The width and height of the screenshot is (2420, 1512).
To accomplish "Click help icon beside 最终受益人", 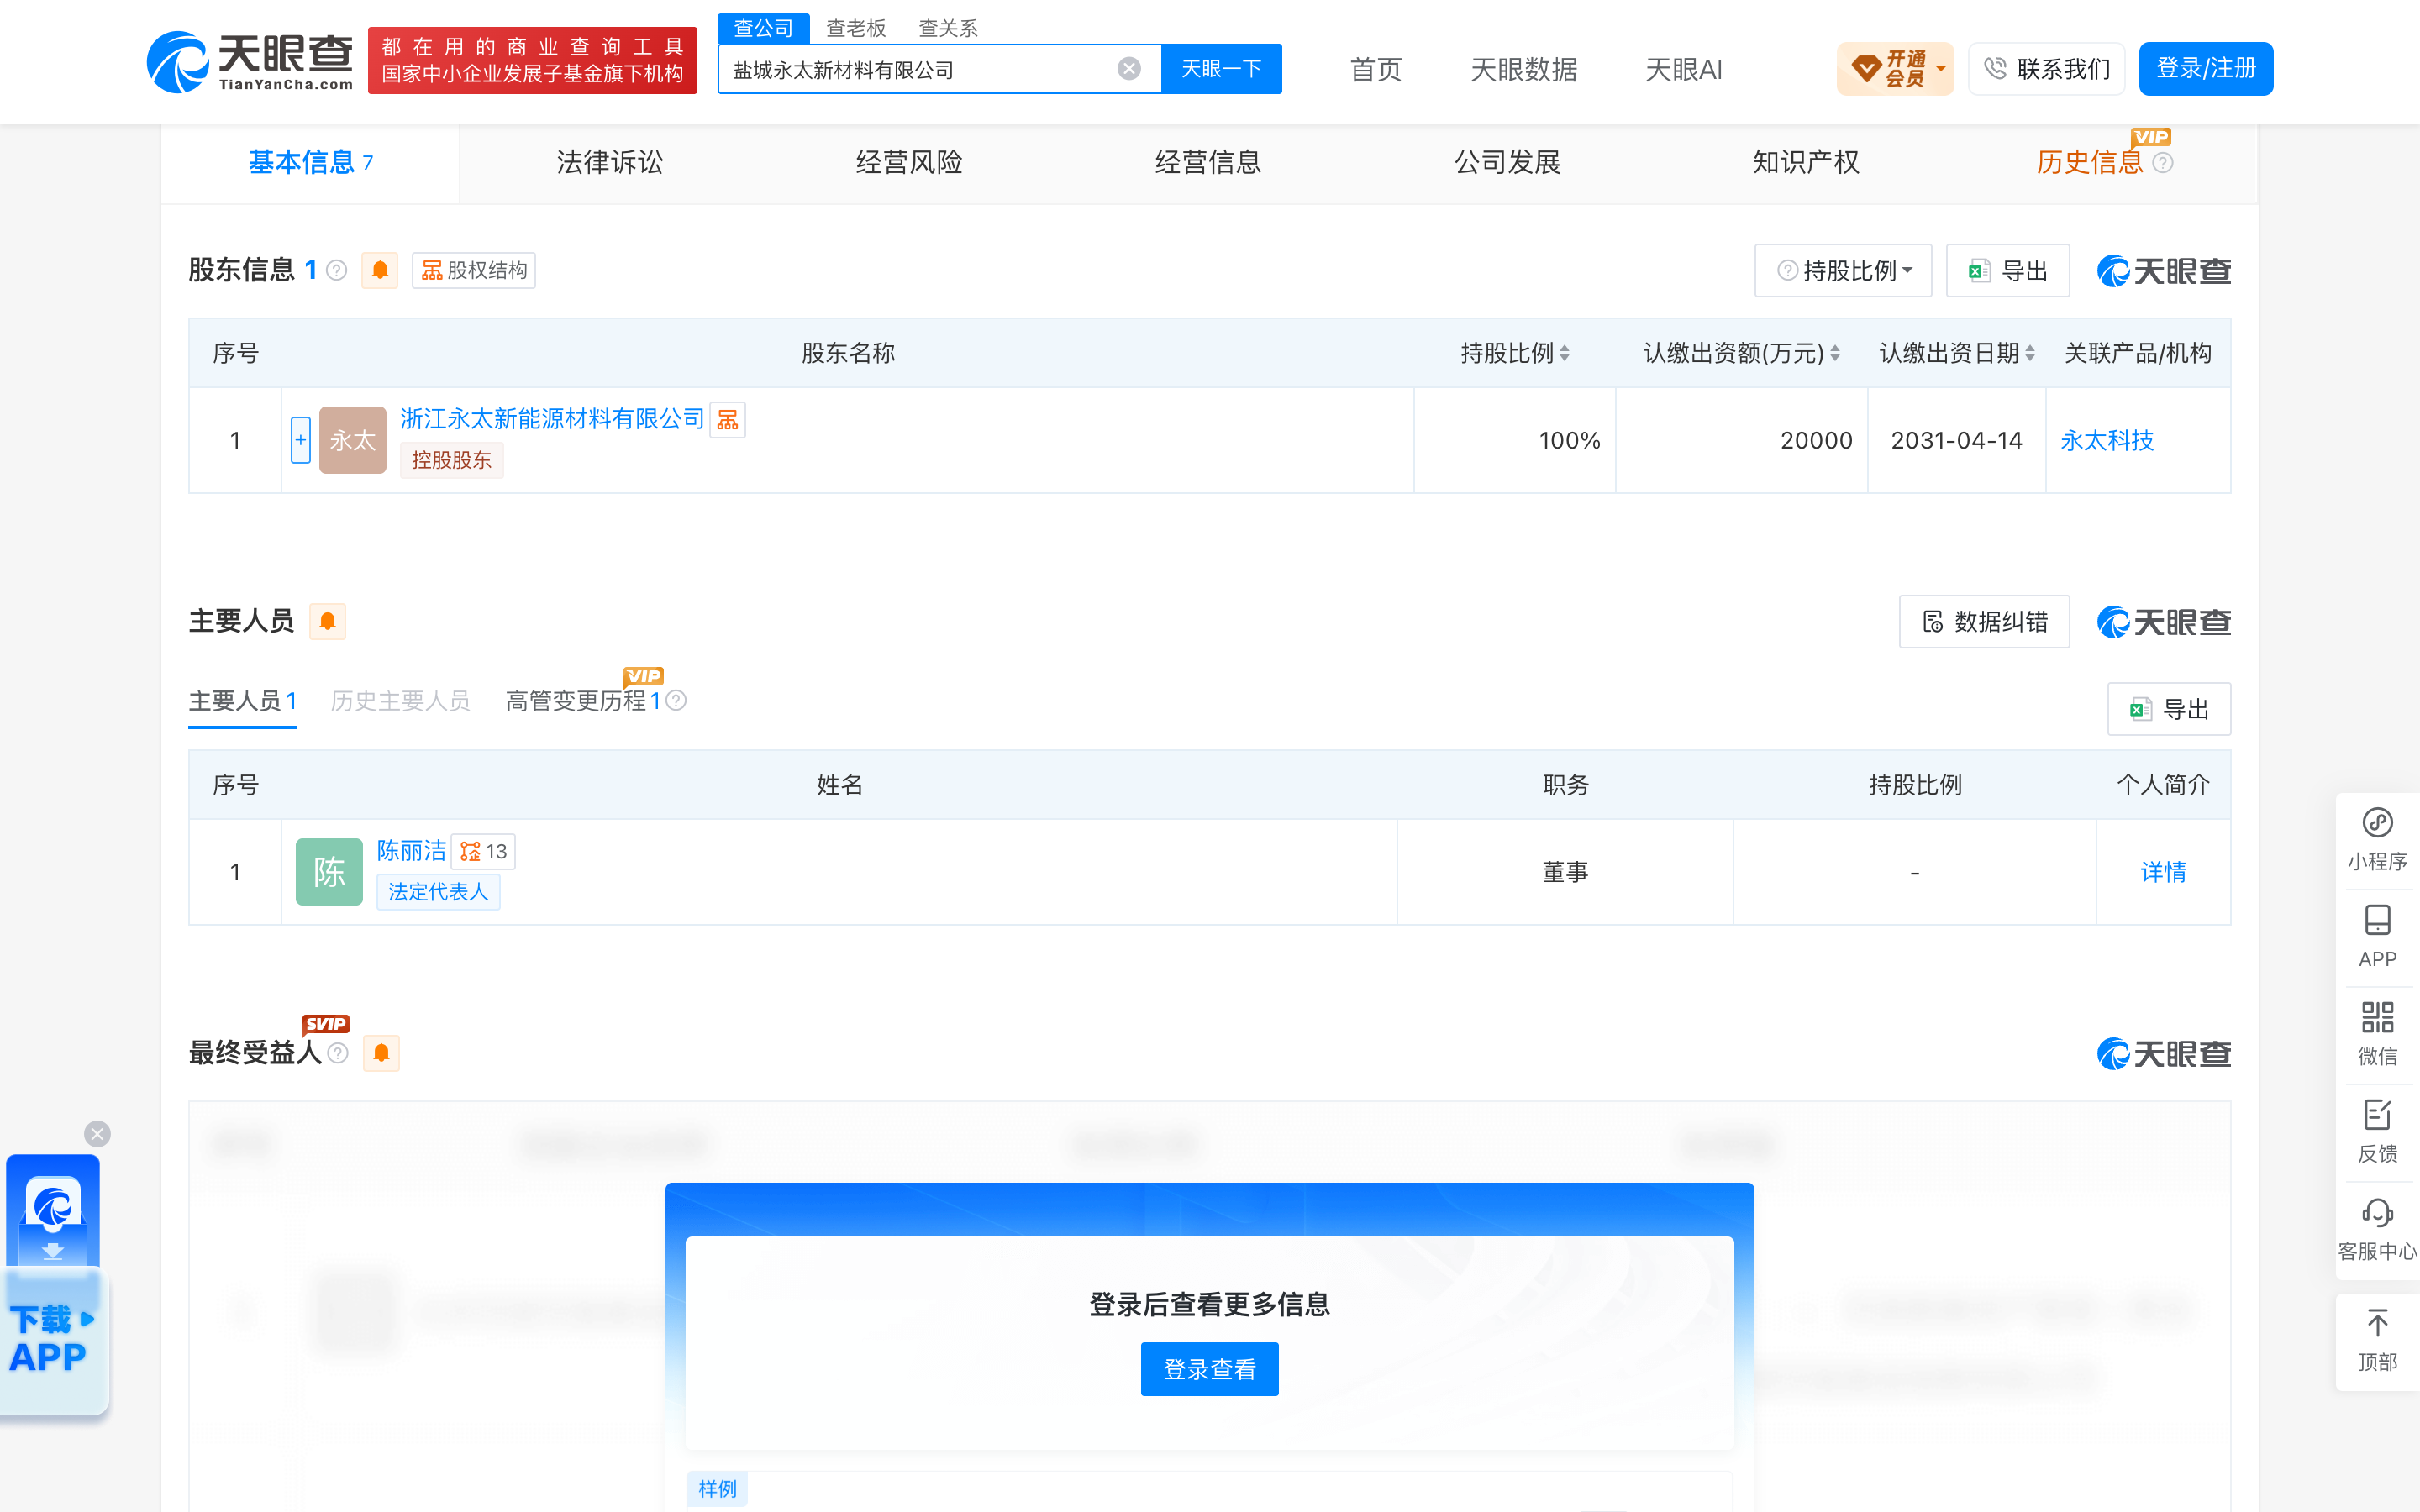I will coord(338,1053).
